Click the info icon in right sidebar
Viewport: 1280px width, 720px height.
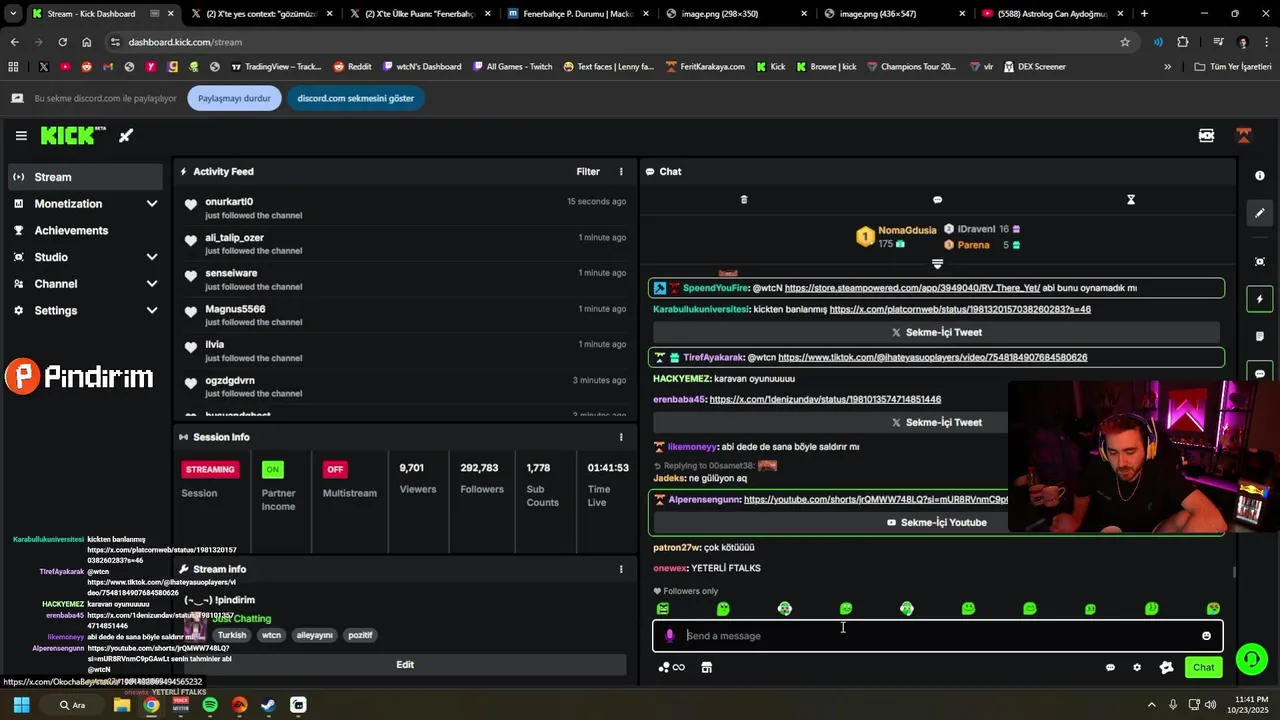1260,176
